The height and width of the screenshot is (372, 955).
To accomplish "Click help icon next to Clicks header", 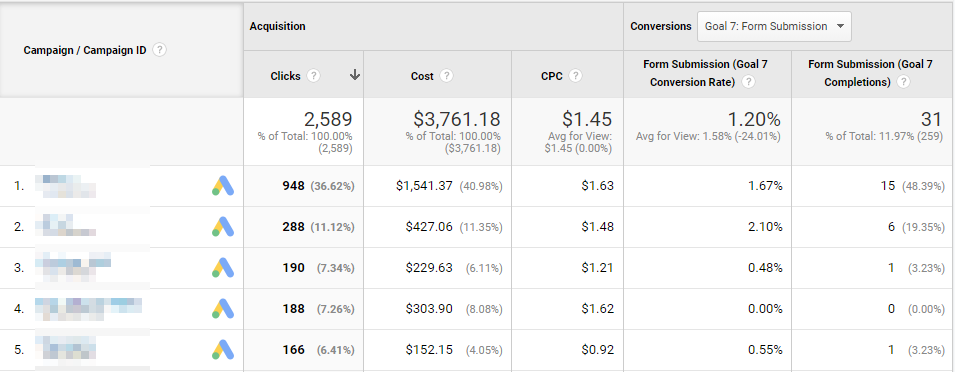I will click(313, 75).
